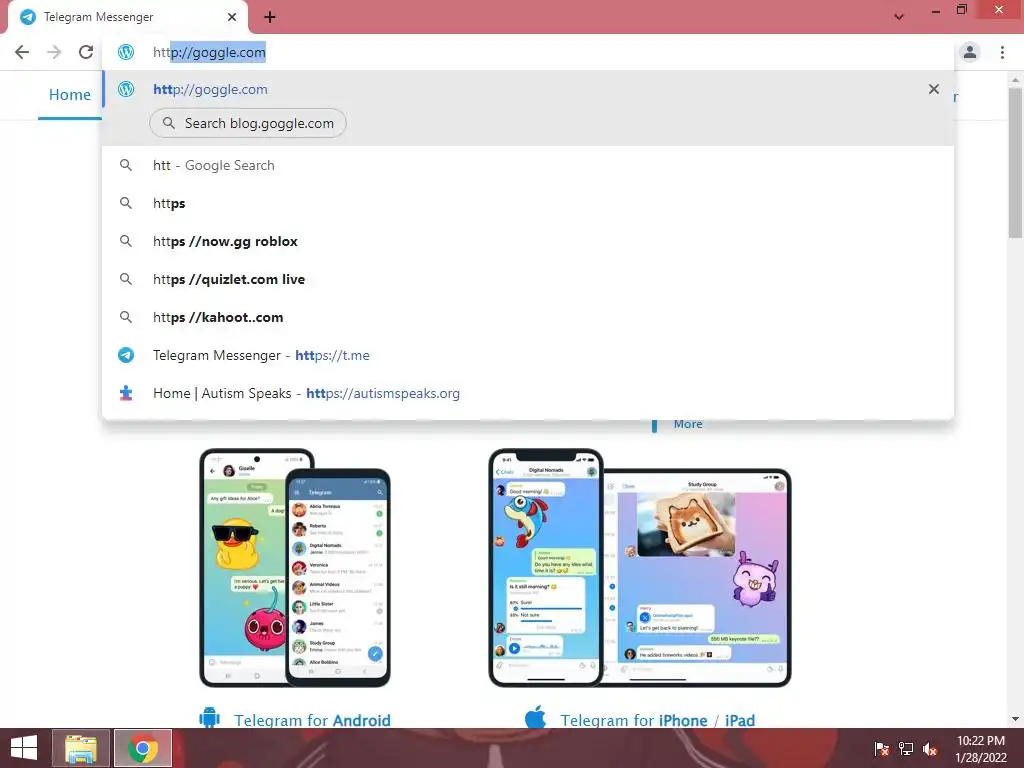Choose 'https //quizlet.com live' suggestion
The image size is (1024, 768).
tap(528, 279)
